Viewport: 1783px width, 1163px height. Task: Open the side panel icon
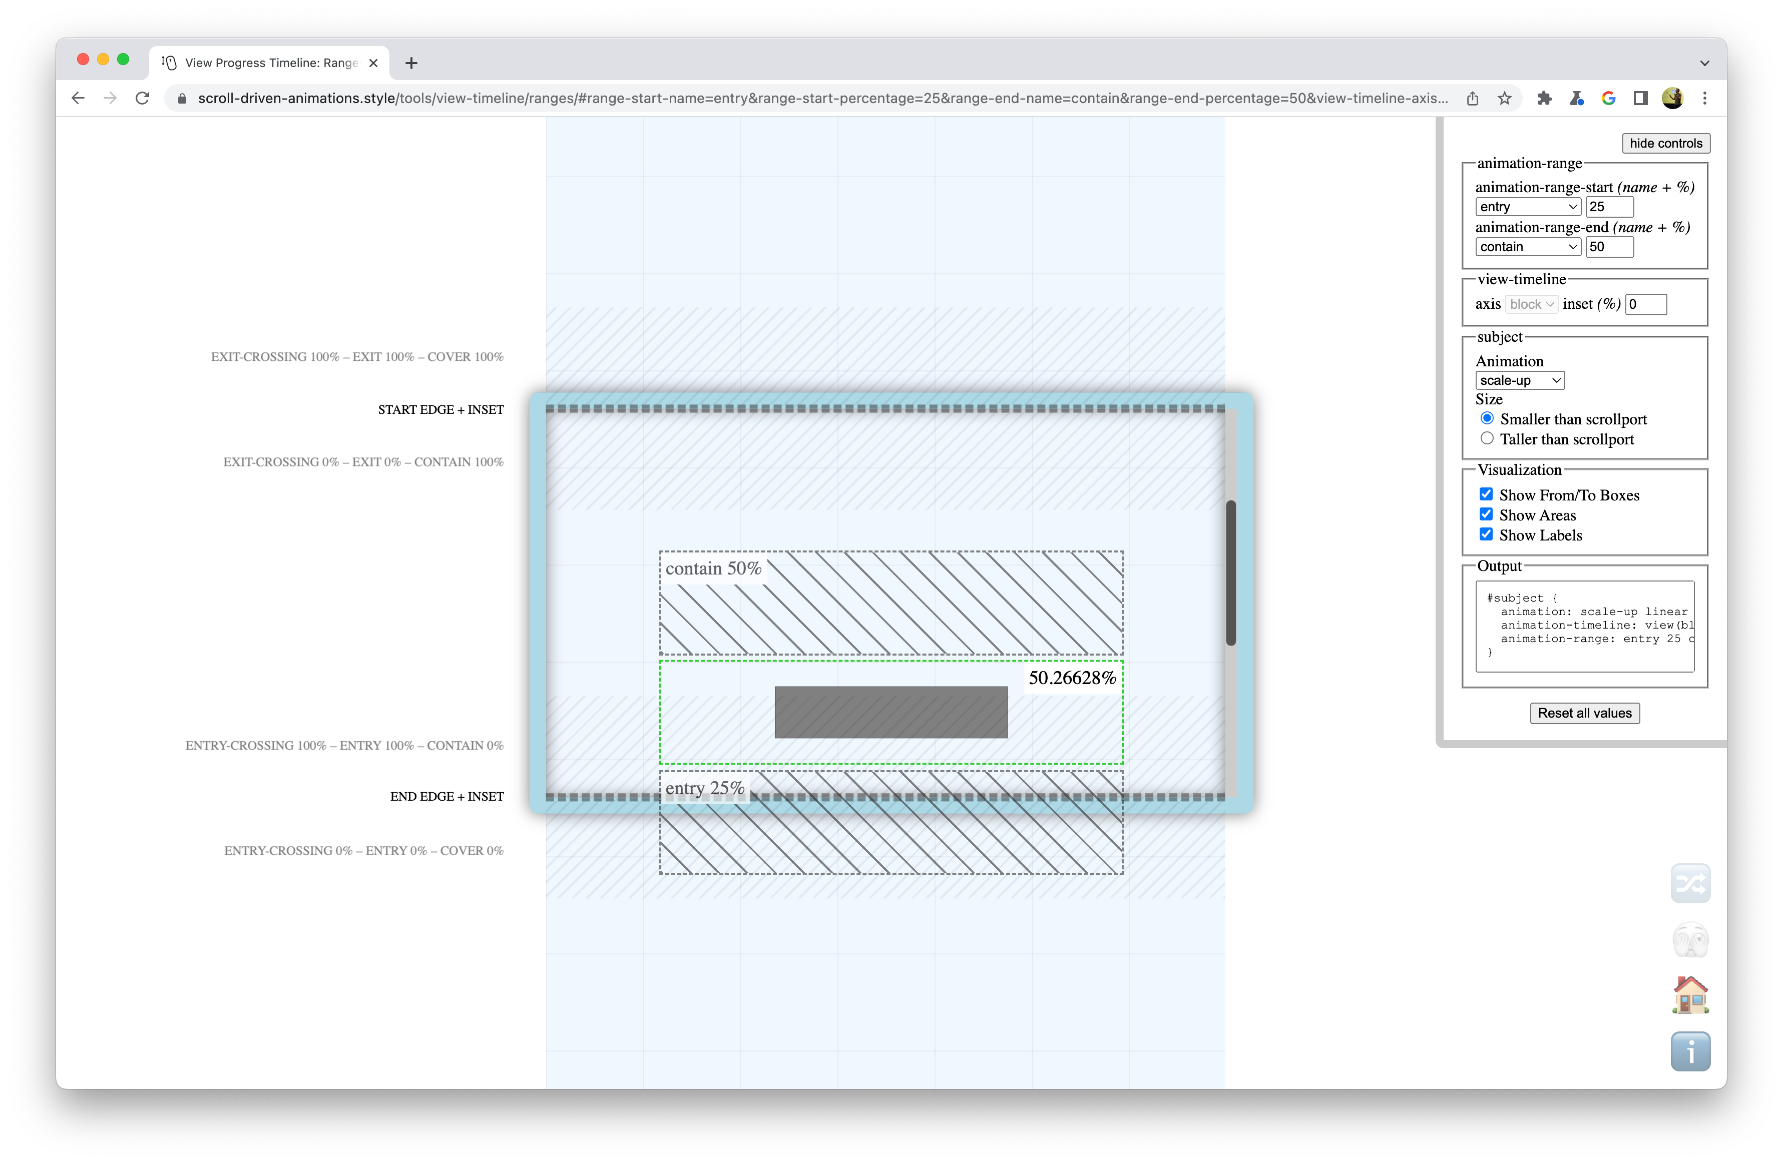point(1640,98)
